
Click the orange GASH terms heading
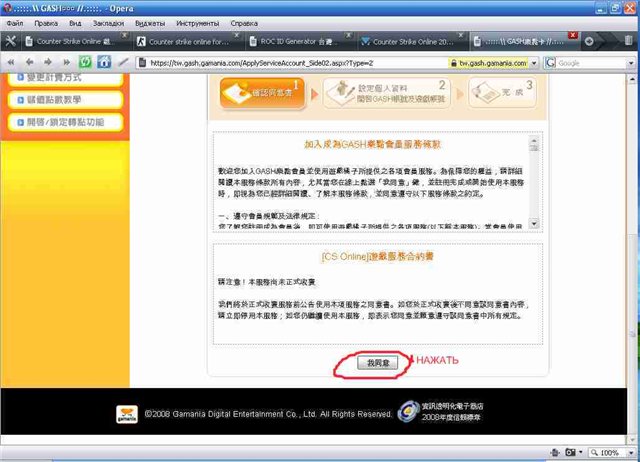(372, 144)
